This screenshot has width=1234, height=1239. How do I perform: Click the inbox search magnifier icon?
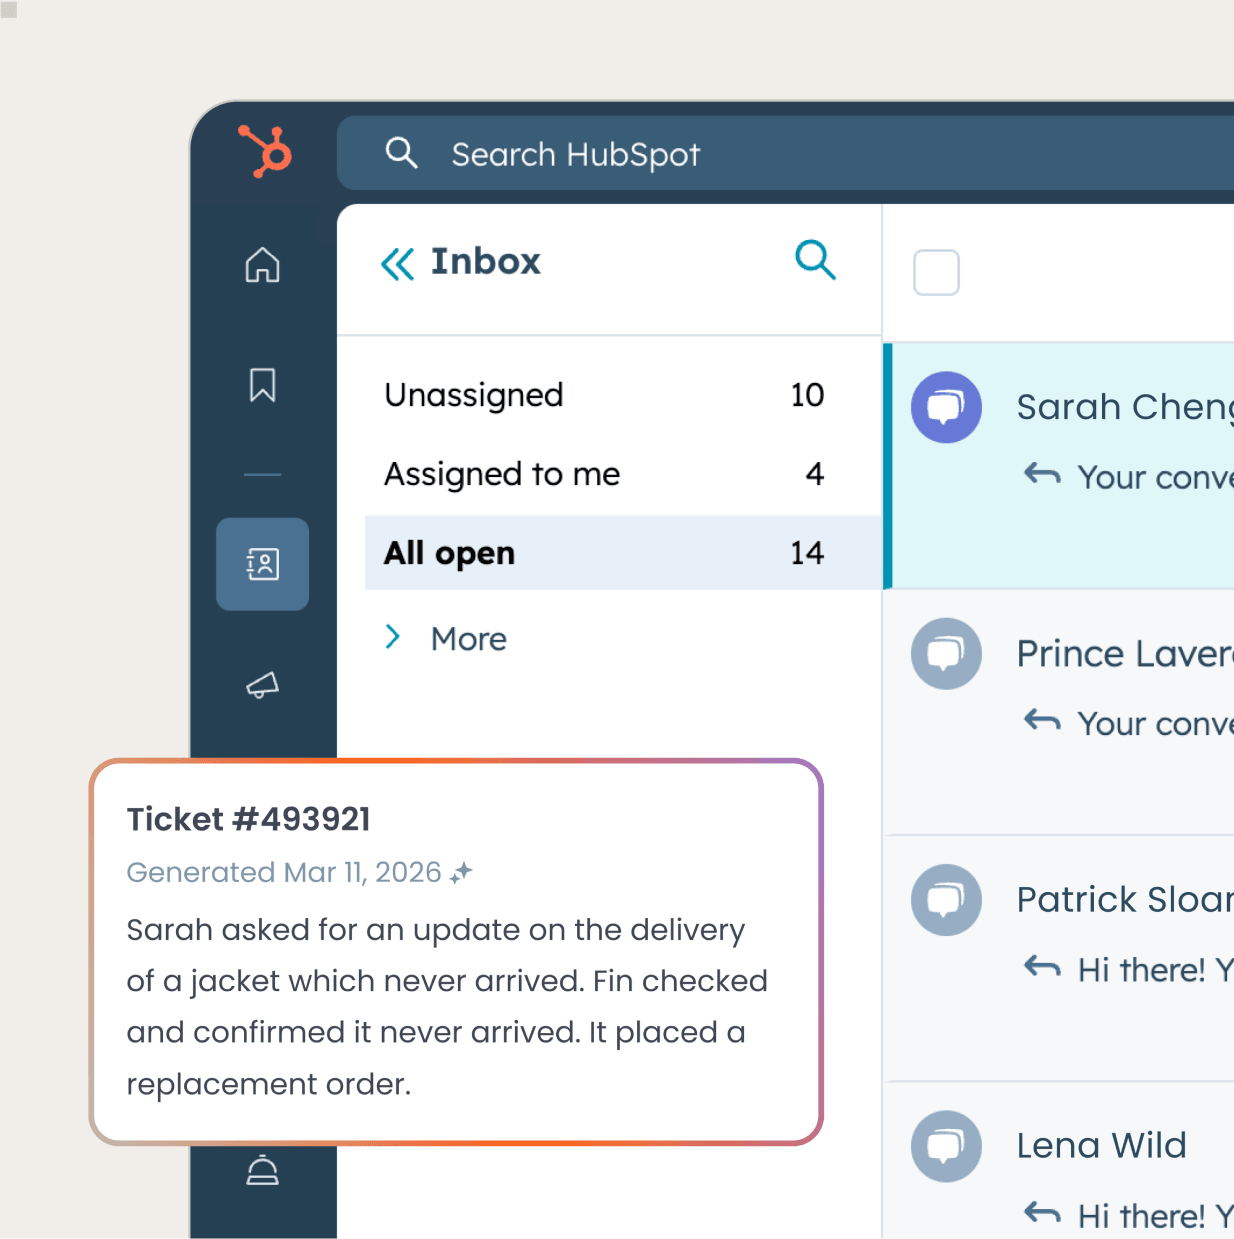coord(815,260)
